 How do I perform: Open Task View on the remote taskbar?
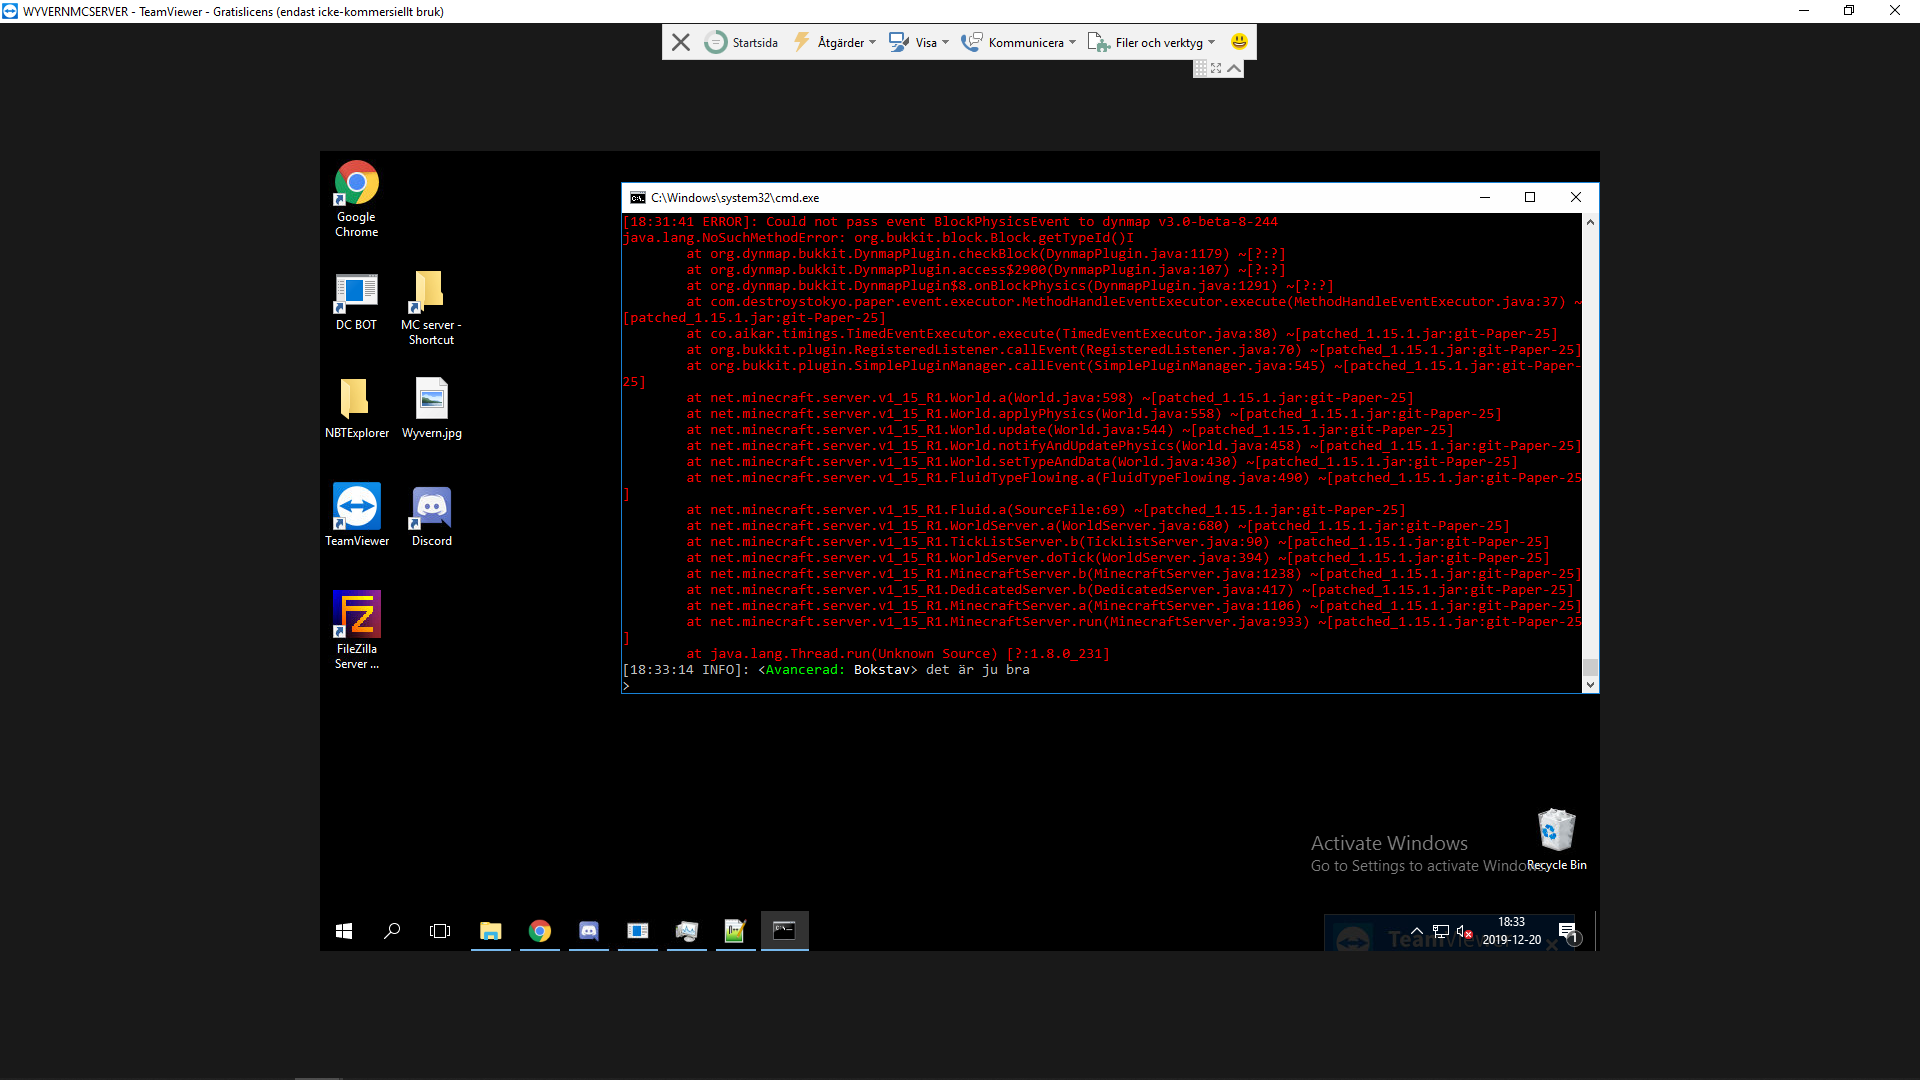coord(440,931)
